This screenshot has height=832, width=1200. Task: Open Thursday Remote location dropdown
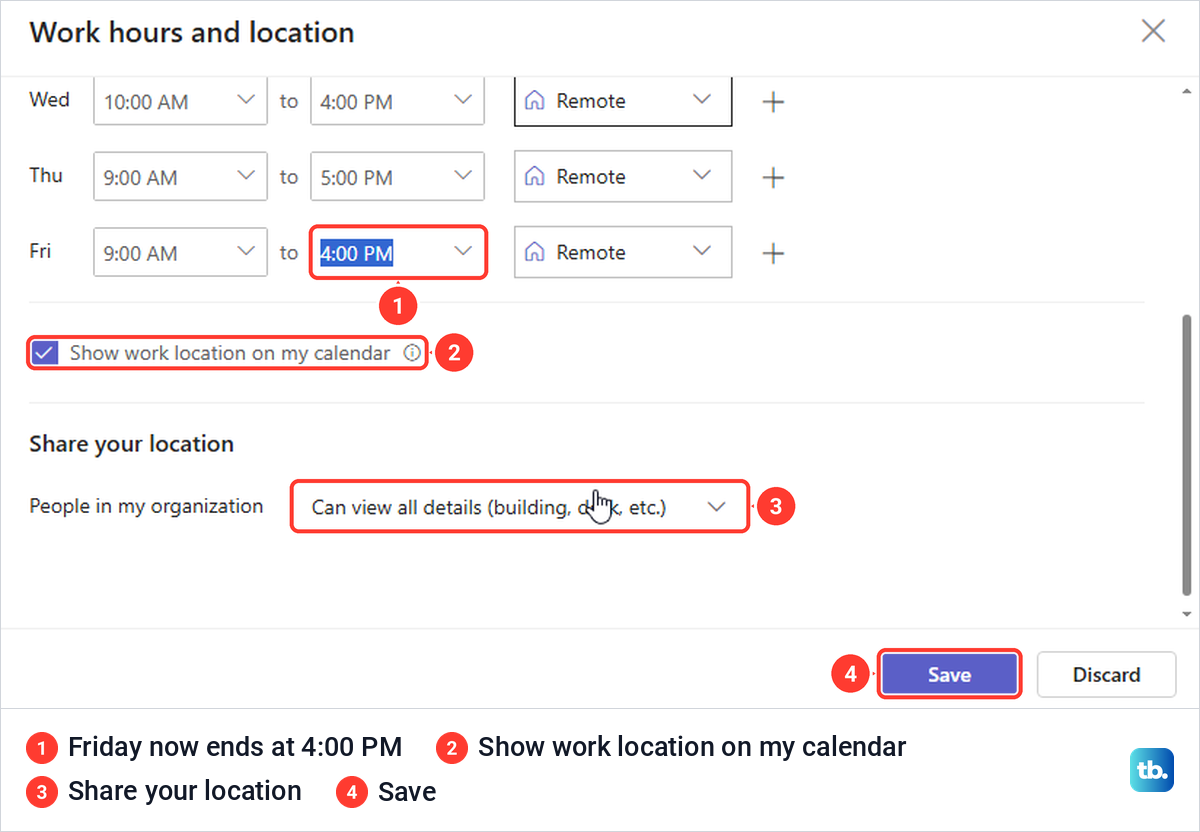pyautogui.click(x=623, y=177)
